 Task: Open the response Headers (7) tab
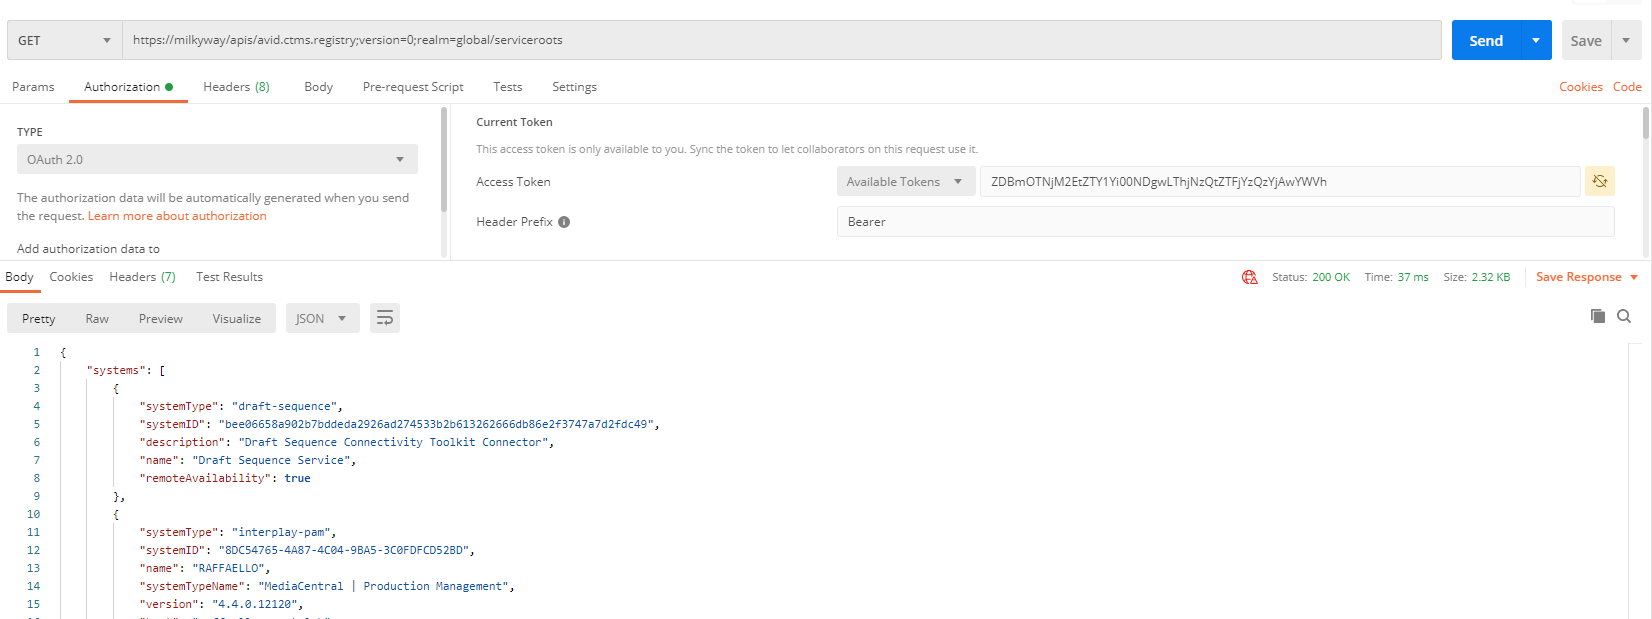142,277
